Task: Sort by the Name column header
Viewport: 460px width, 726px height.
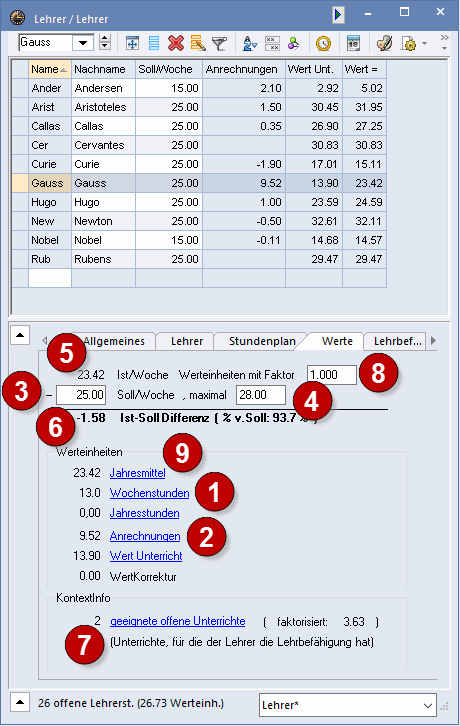Action: click(x=50, y=69)
